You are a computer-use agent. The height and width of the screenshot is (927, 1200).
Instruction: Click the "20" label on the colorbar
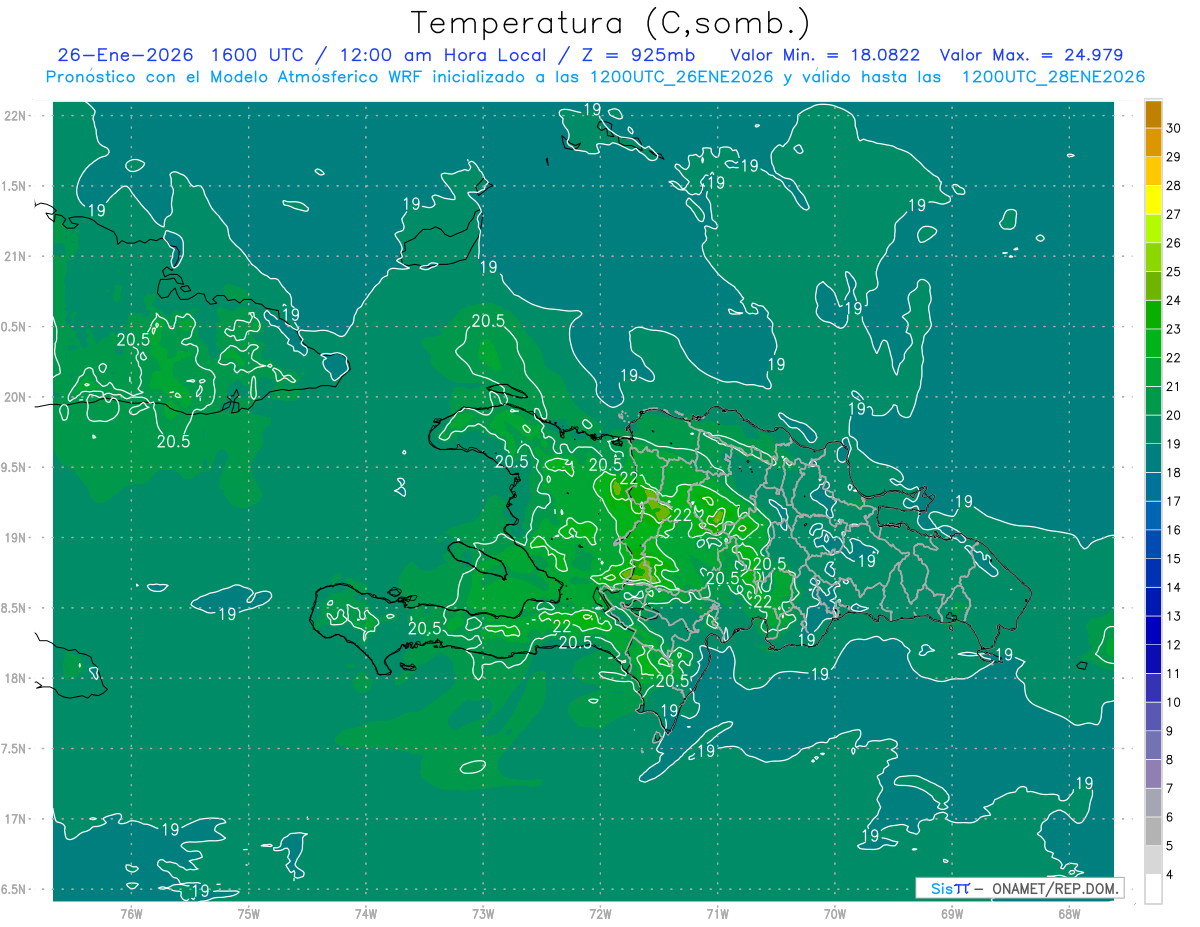[1173, 415]
